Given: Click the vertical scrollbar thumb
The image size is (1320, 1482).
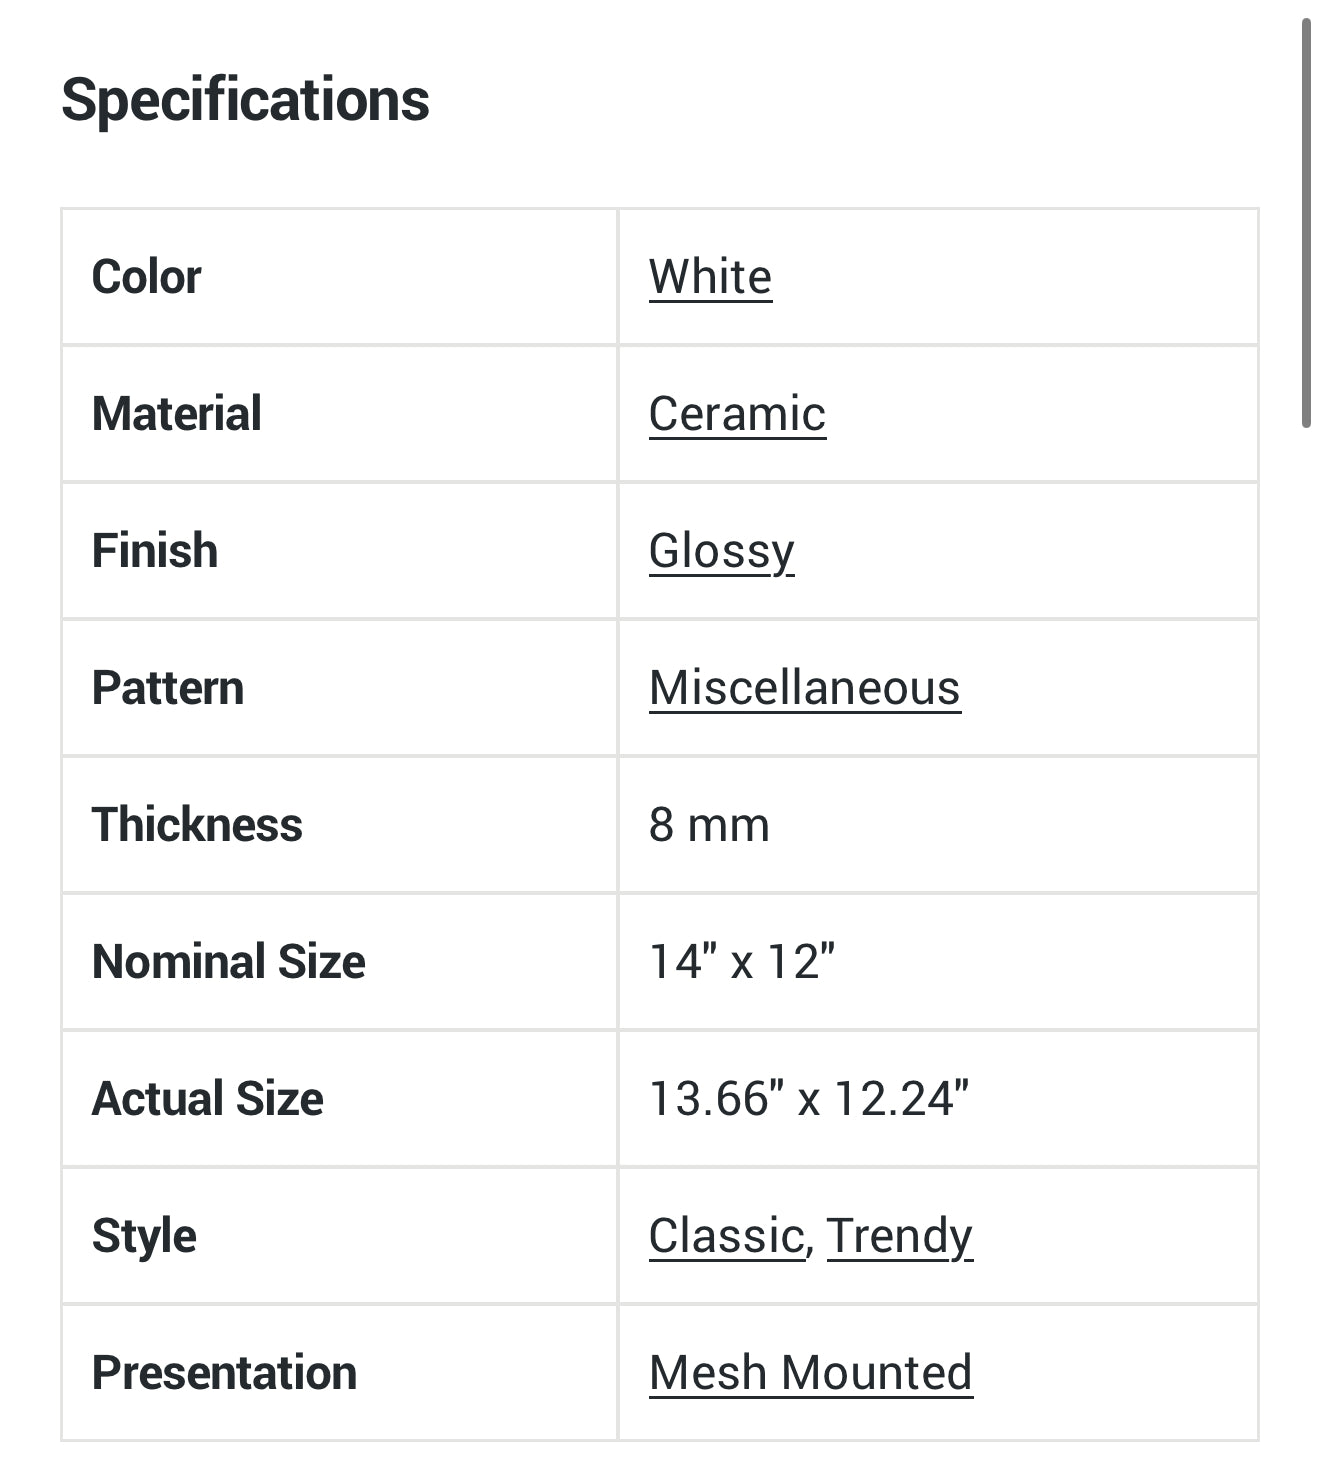Looking at the screenshot, I should point(1306,222).
